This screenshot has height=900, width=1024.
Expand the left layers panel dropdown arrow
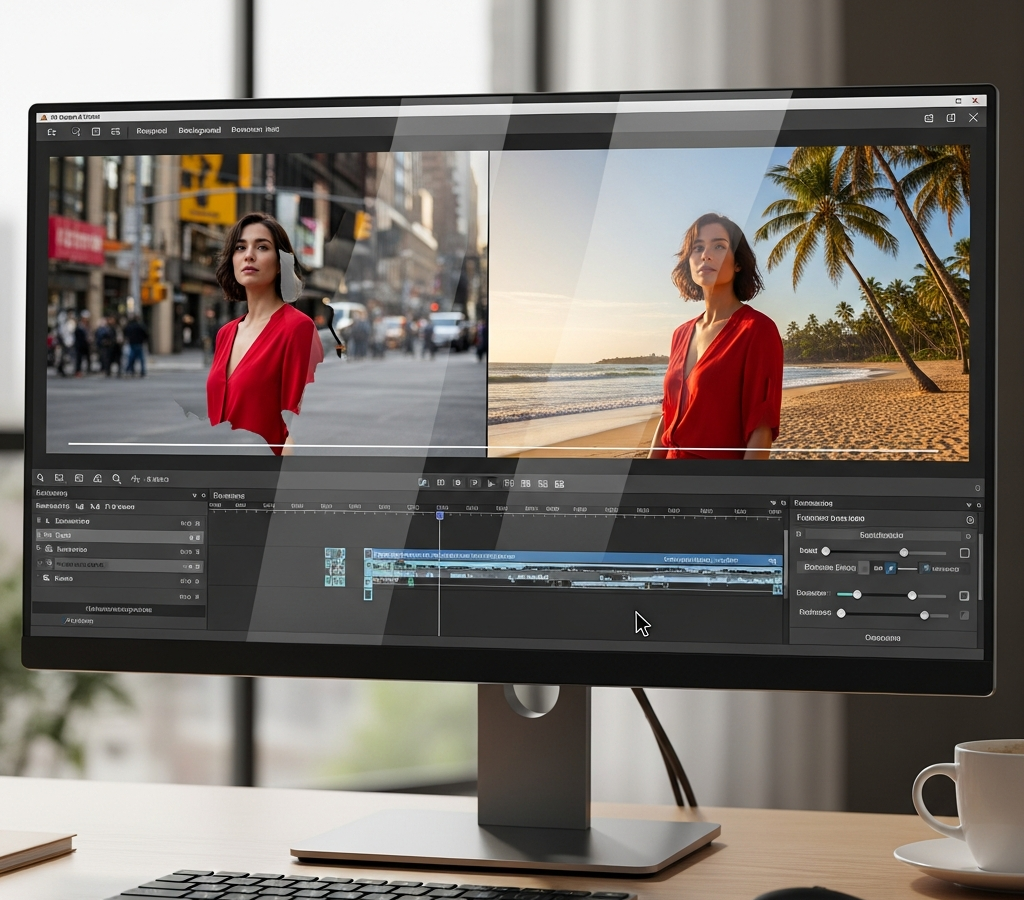click(194, 496)
